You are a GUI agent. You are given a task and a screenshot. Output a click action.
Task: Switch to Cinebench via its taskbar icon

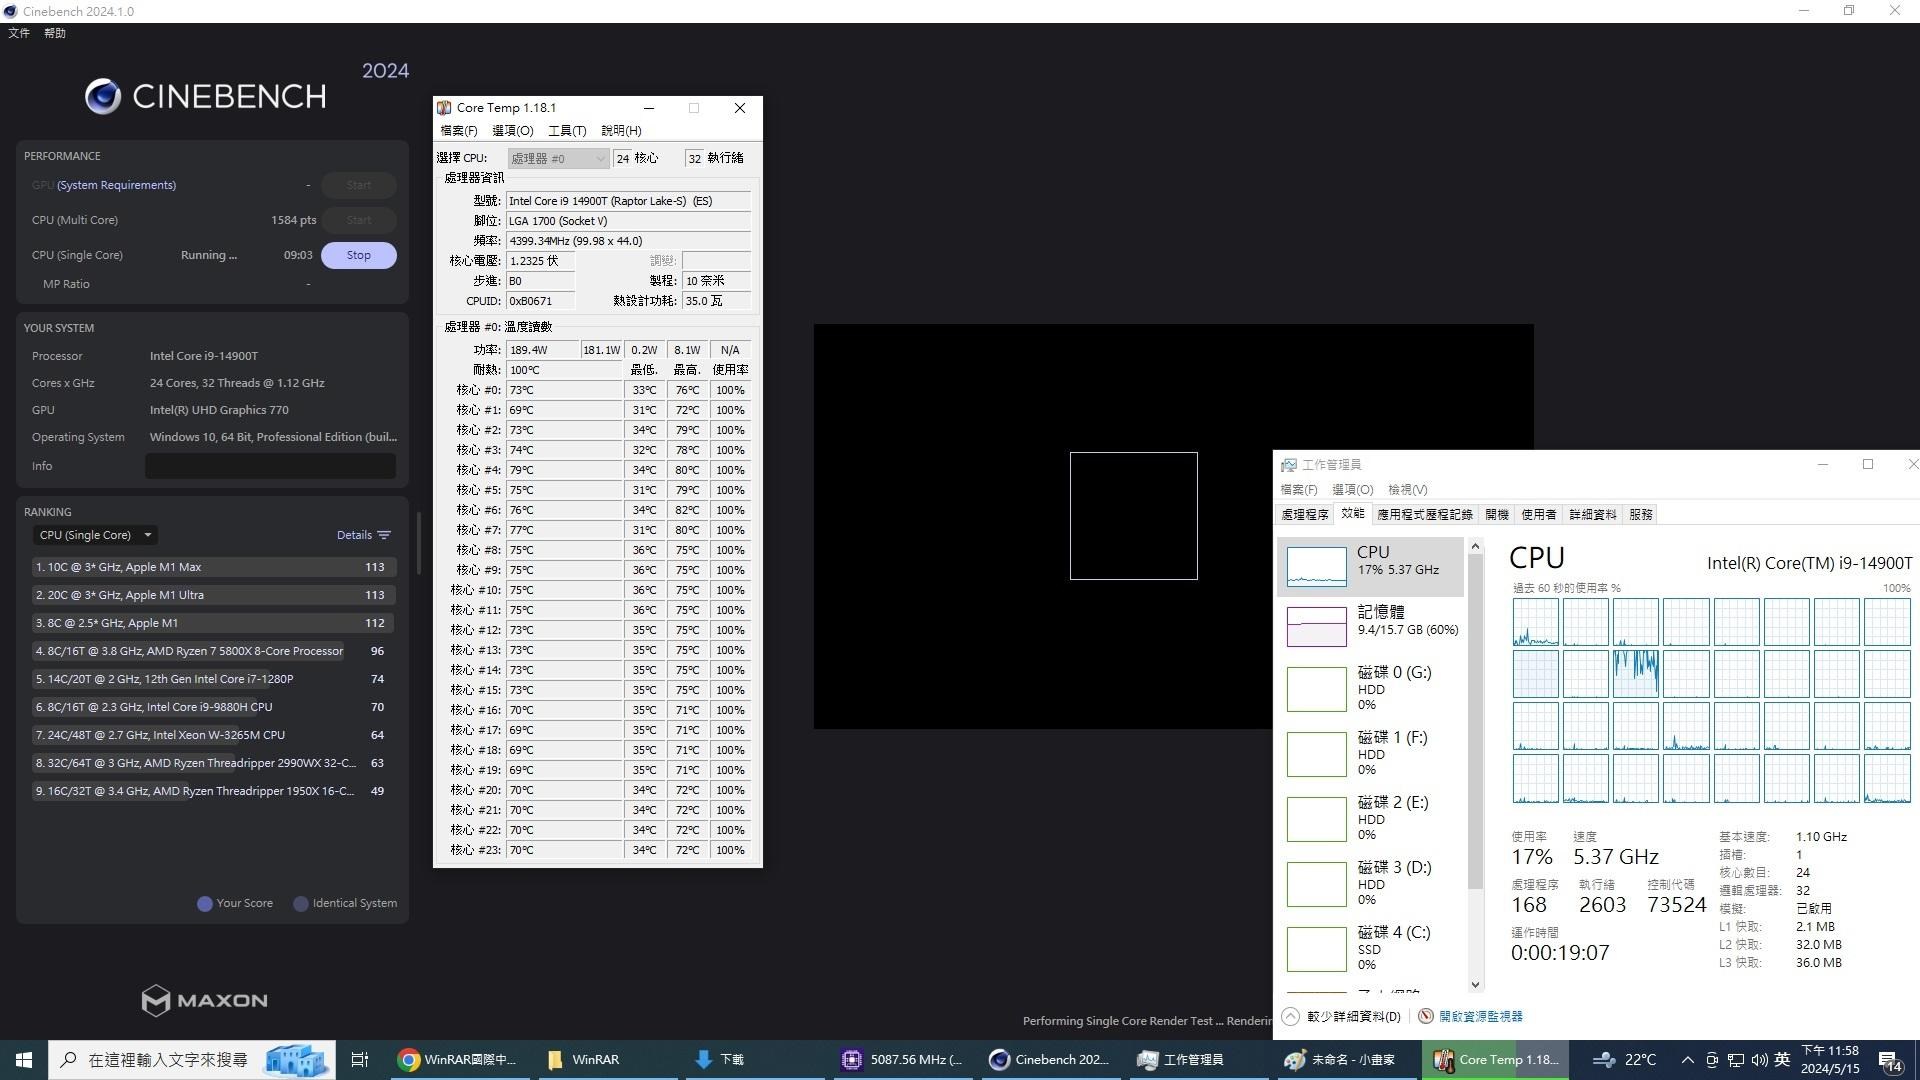point(1049,1059)
